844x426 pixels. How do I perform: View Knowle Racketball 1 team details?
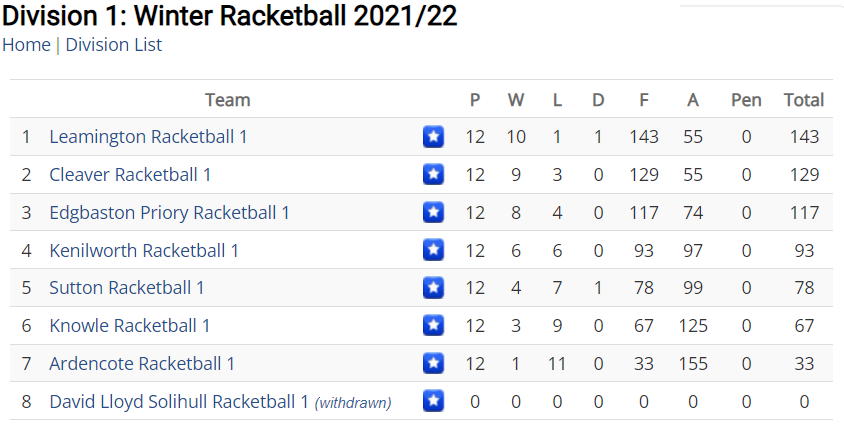click(x=129, y=325)
